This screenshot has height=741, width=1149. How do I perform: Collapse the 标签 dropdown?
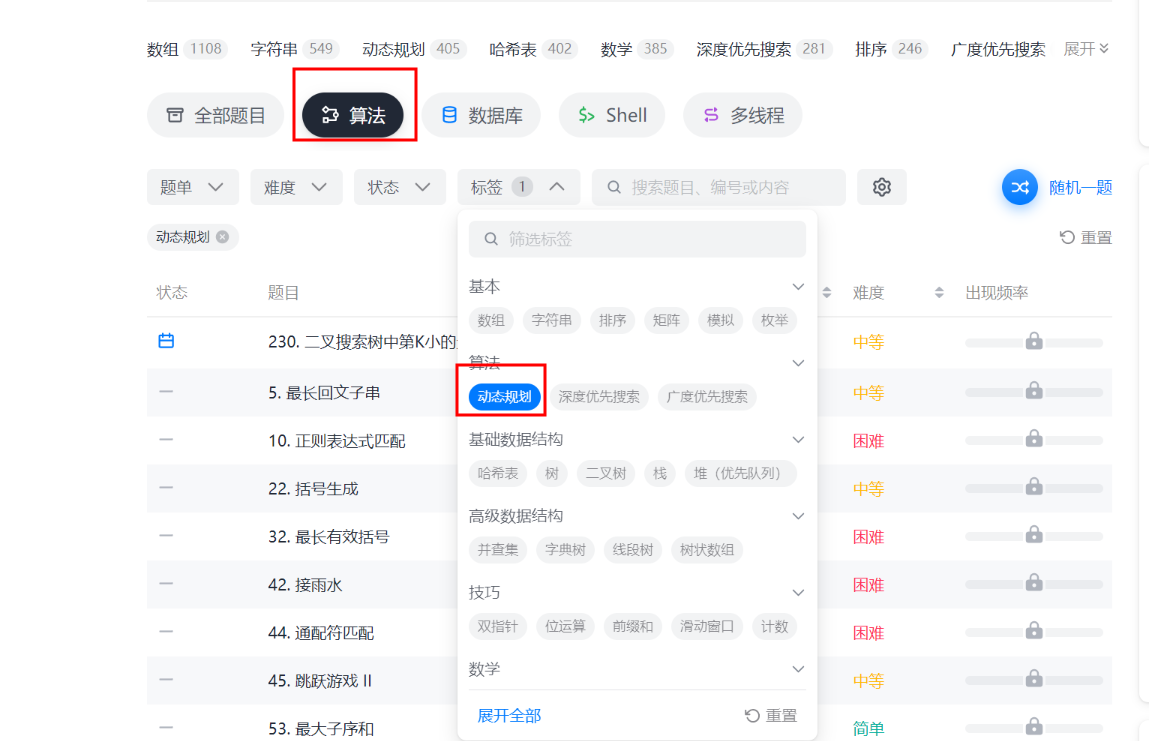coord(519,188)
